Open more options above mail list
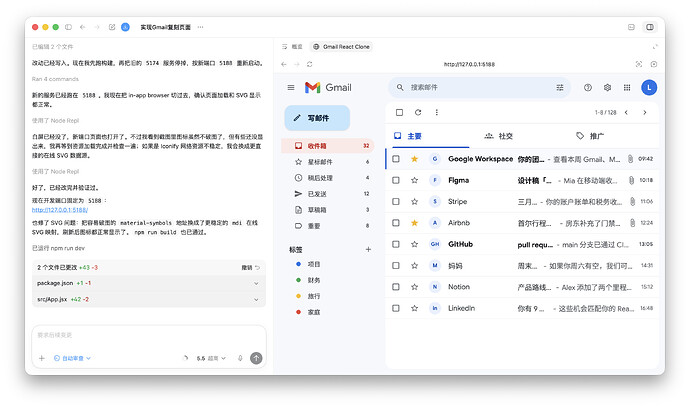Image resolution: width=690 pixels, height=408 pixels. point(437,113)
